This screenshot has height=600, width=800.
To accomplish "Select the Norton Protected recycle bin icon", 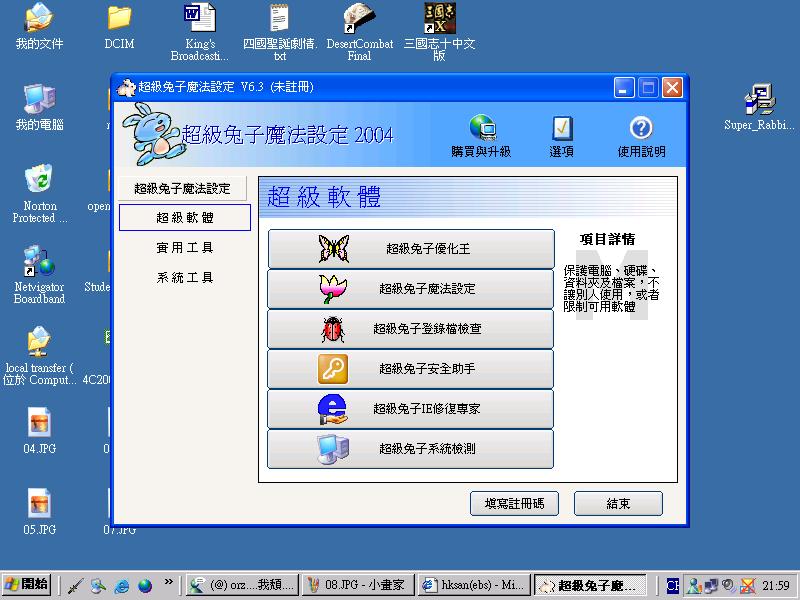I will point(39,194).
